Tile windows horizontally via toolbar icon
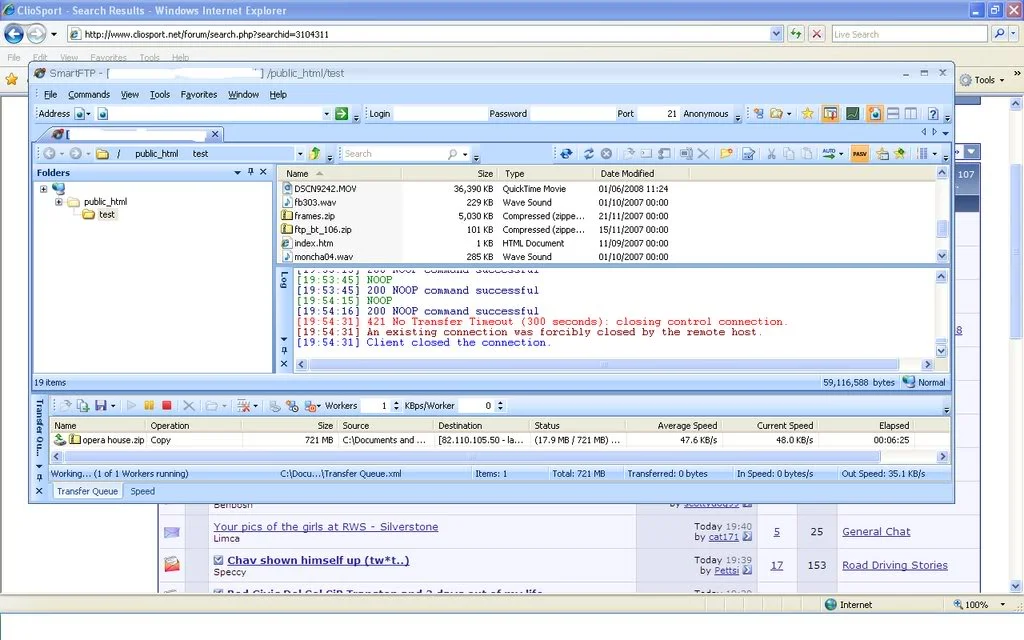The image size is (1024, 640). click(x=893, y=114)
